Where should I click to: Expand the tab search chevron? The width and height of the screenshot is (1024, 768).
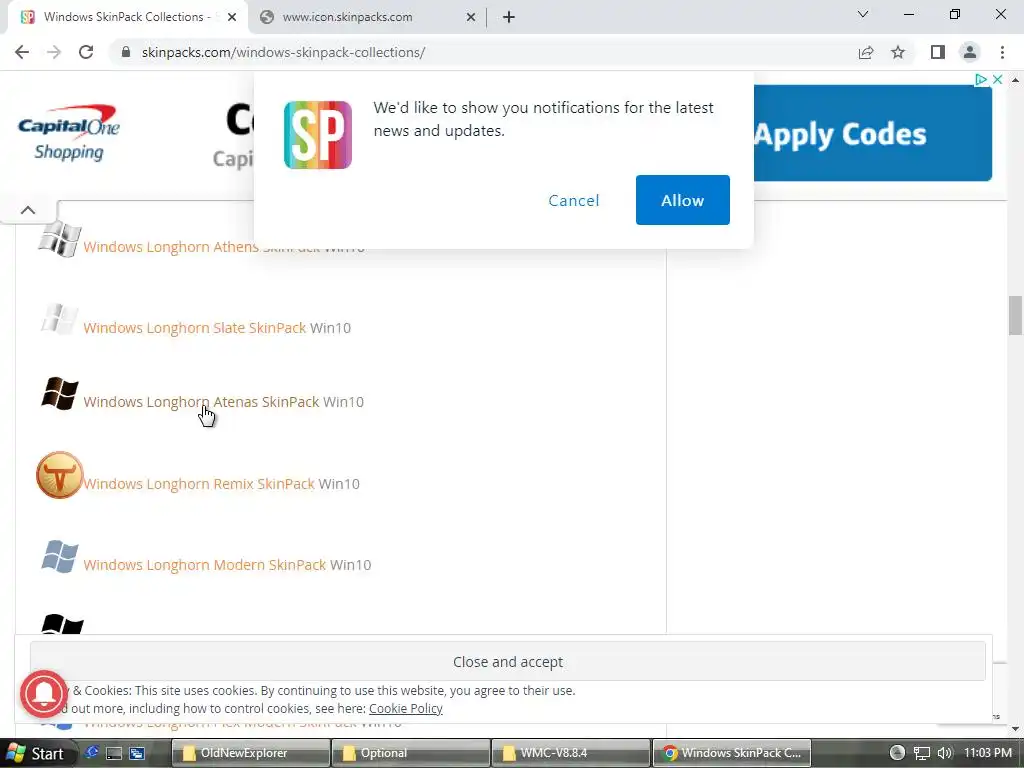click(863, 14)
